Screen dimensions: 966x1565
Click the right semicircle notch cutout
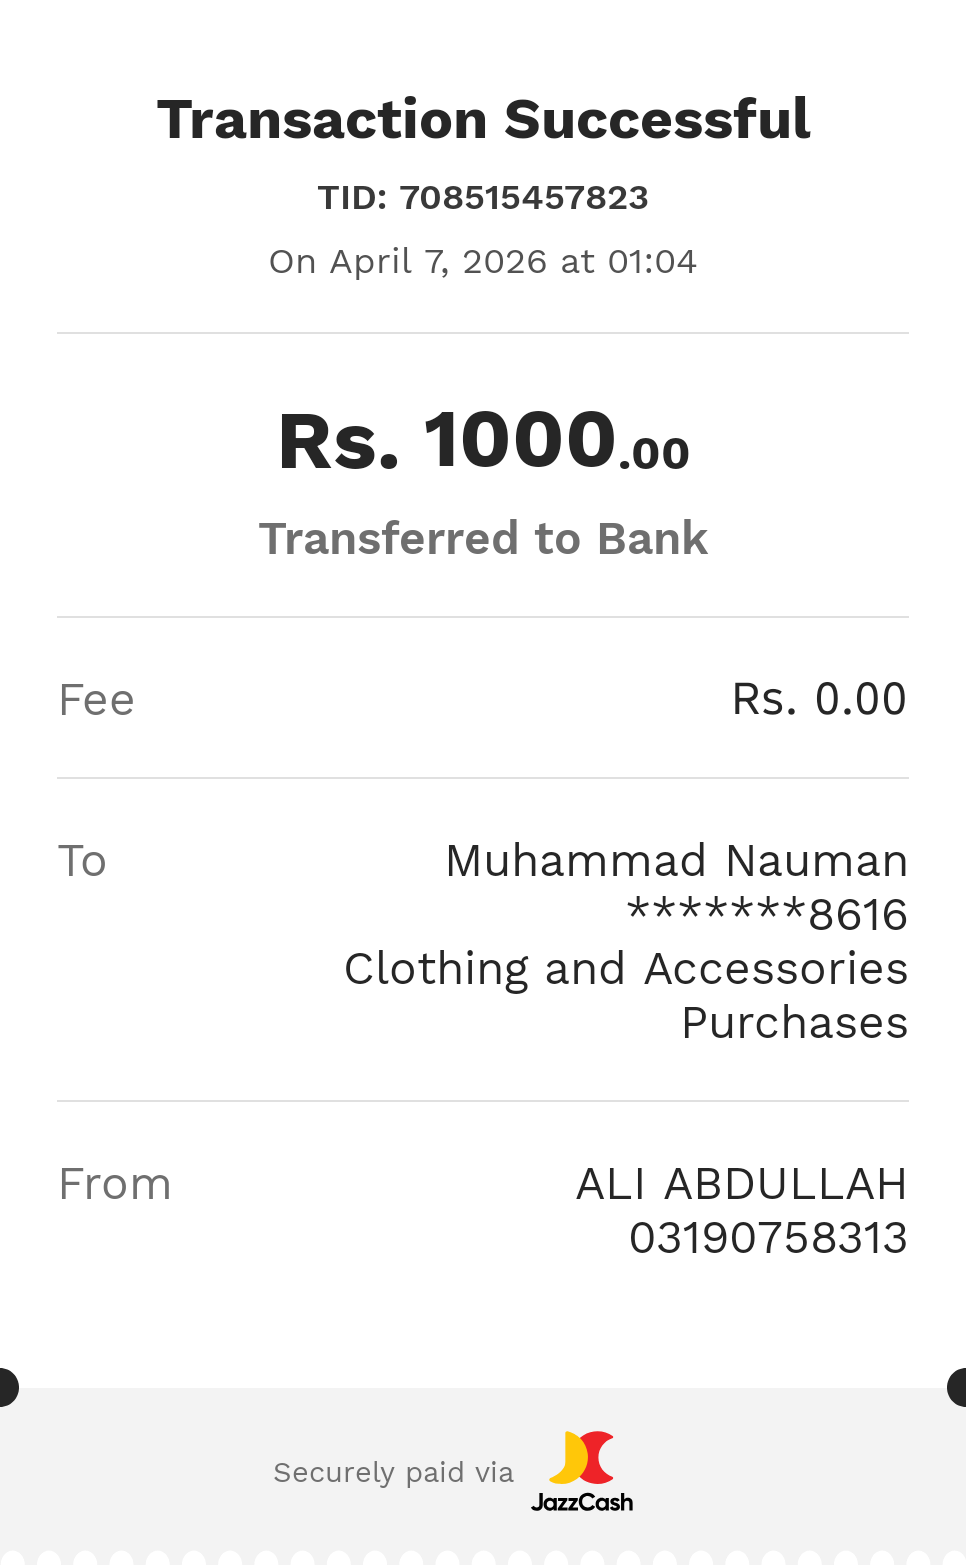(x=958, y=1387)
